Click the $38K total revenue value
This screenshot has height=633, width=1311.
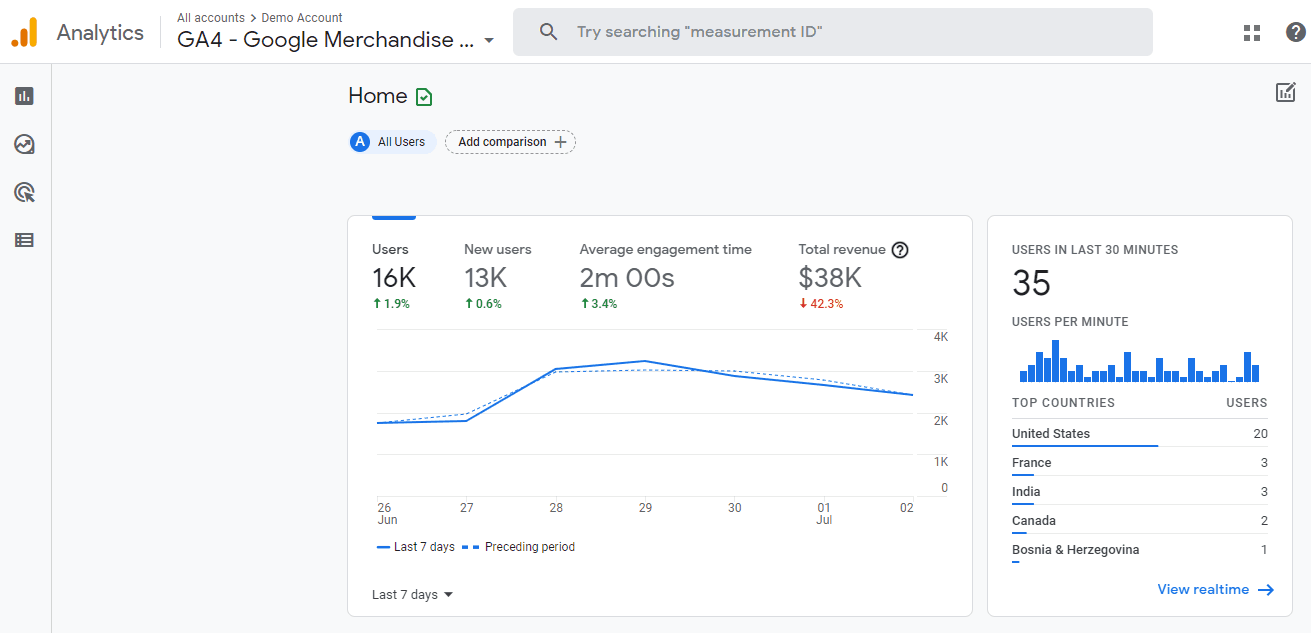830,278
